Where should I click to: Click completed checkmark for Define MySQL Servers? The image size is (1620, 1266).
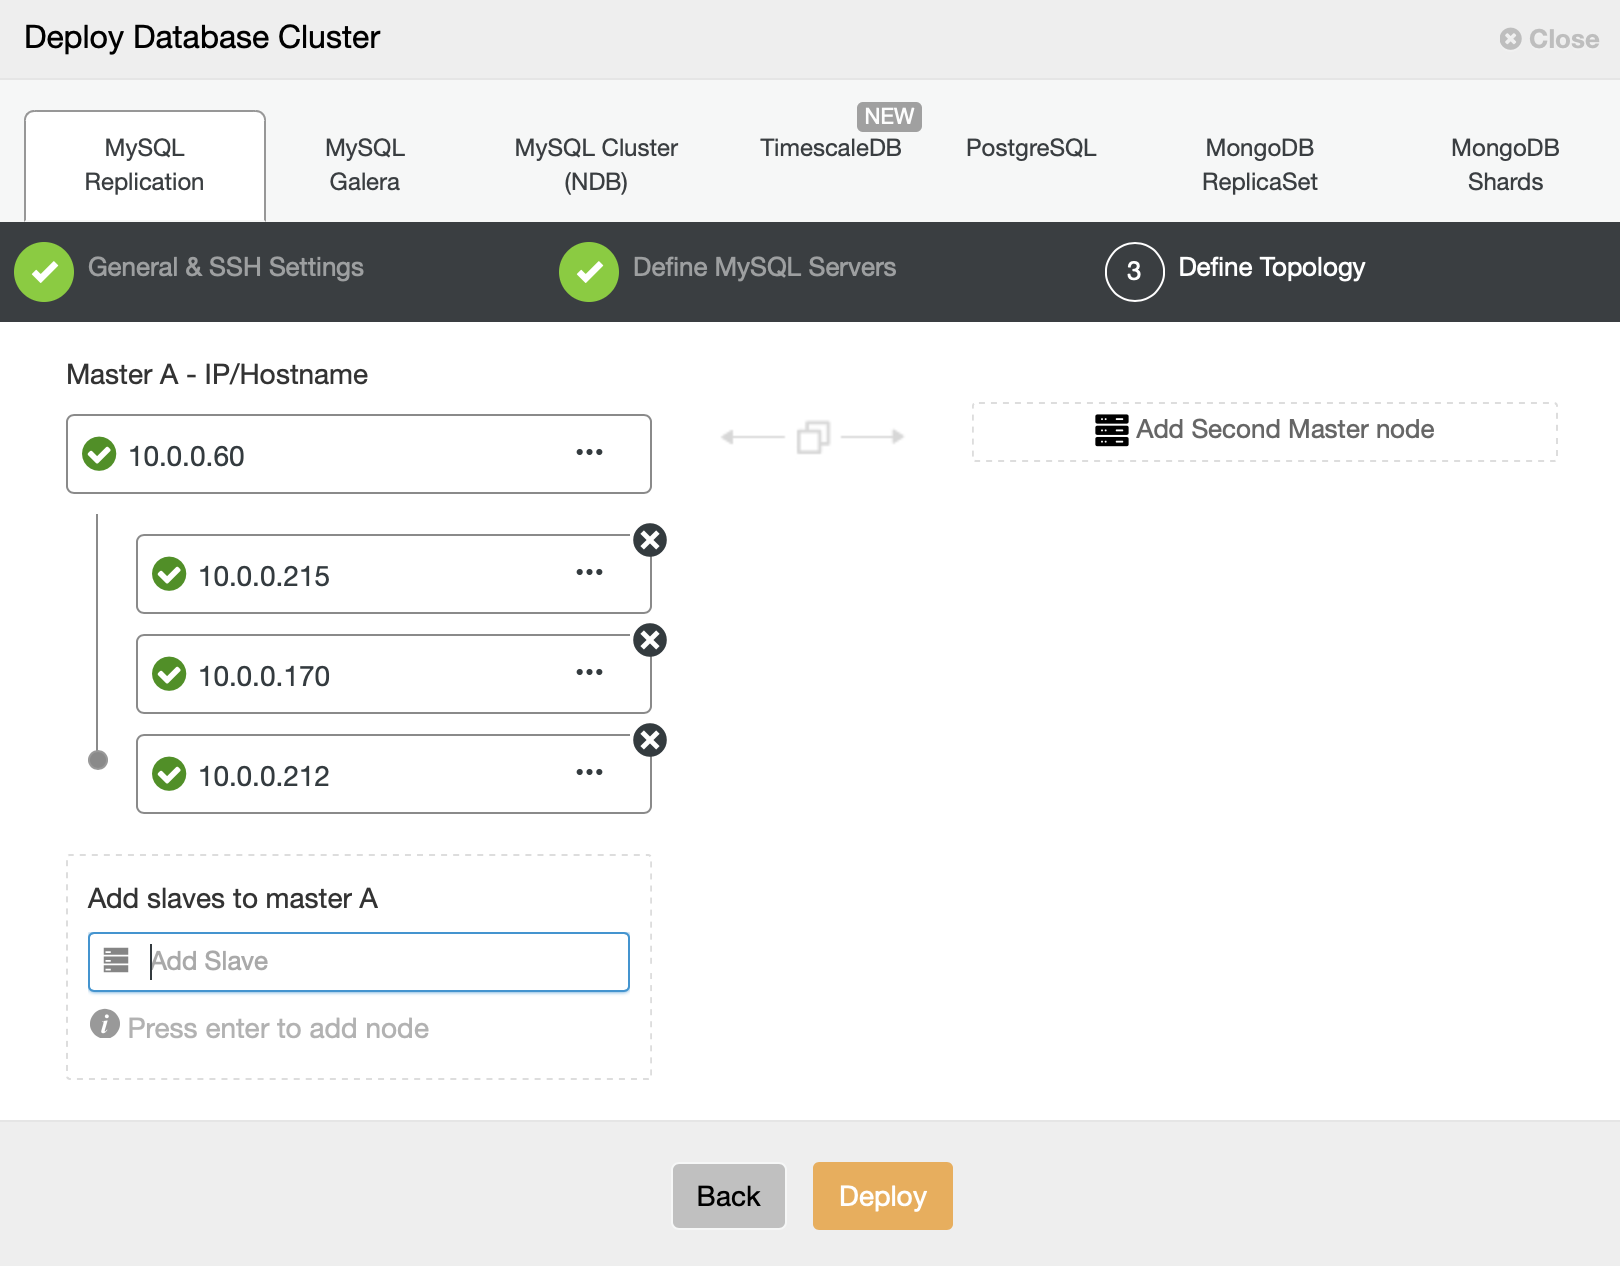(589, 272)
